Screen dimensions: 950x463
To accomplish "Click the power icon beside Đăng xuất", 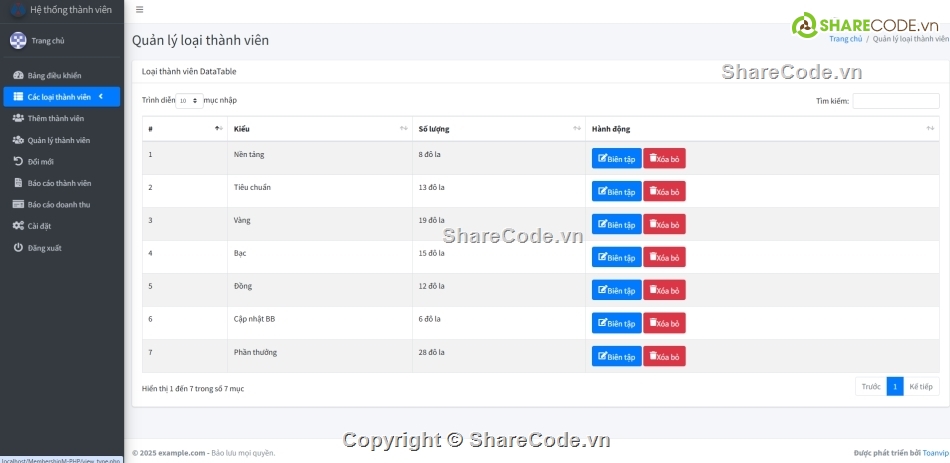I will [x=18, y=247].
